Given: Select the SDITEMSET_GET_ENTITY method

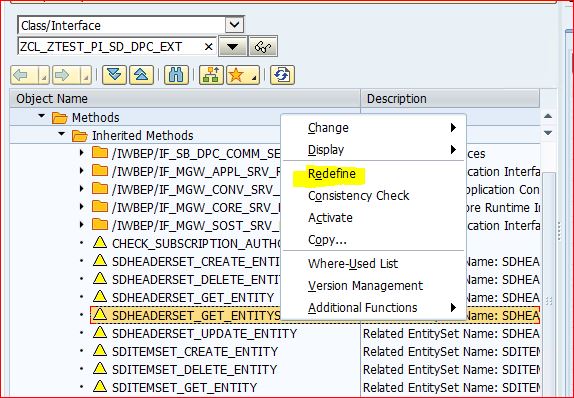Looking at the screenshot, I should coord(184,387).
